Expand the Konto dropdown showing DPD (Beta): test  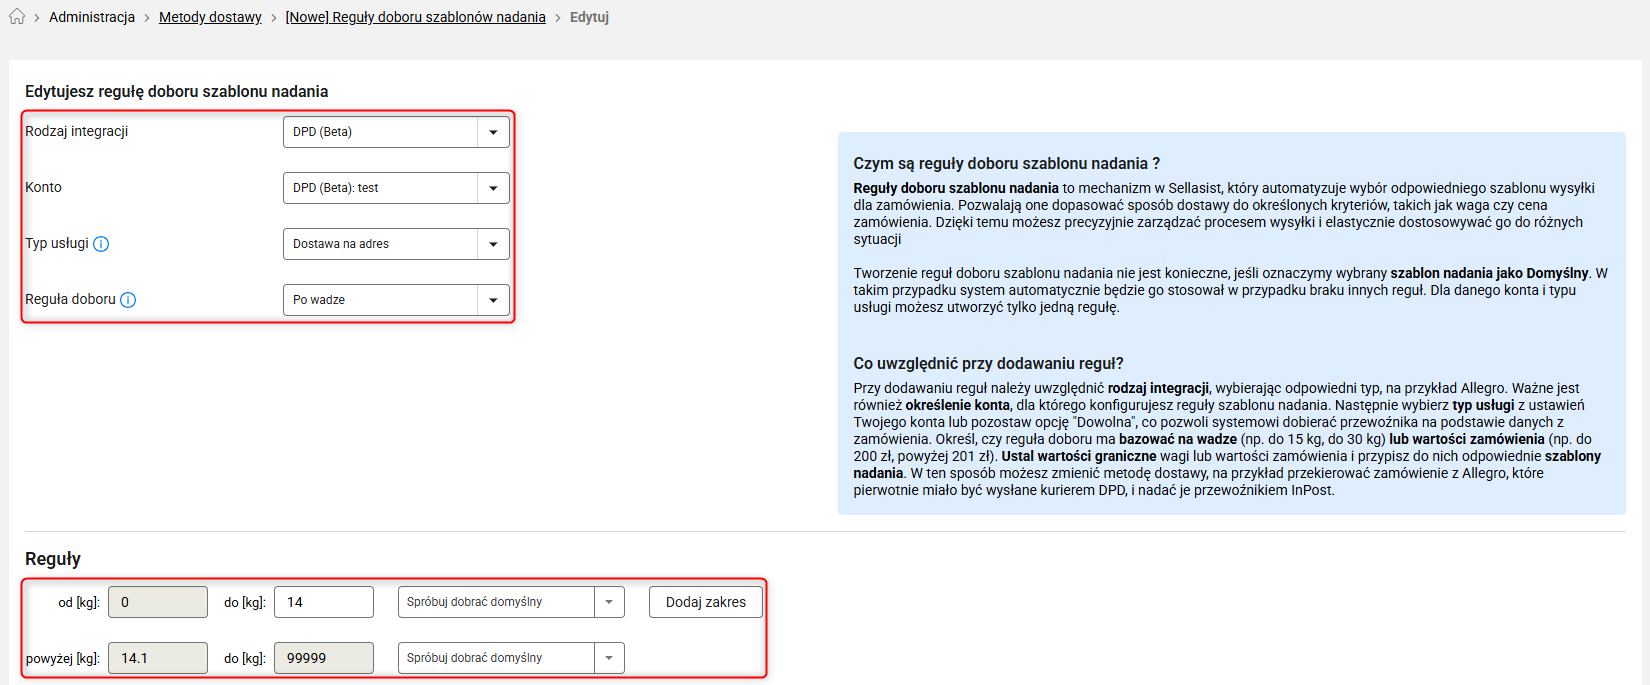tap(396, 188)
